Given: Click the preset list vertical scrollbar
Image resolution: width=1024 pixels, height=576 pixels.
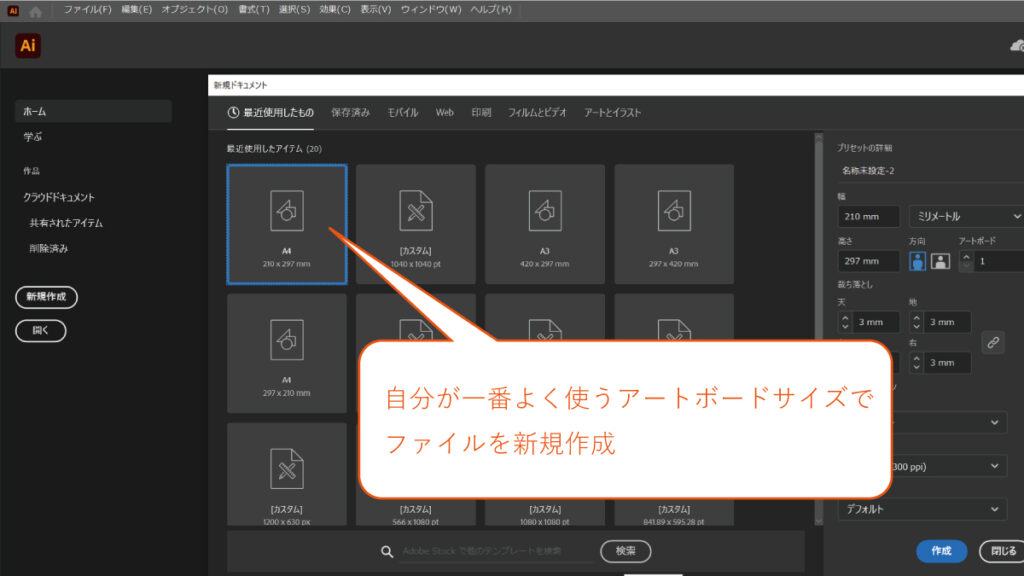Looking at the screenshot, I should [x=818, y=328].
